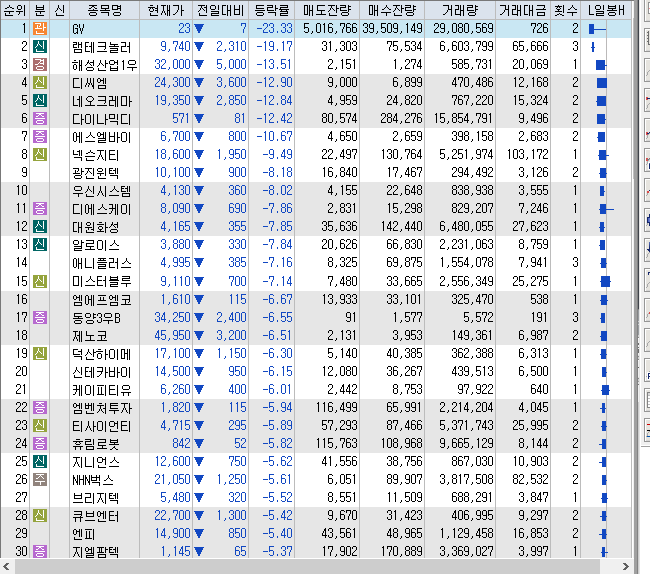Click the 신 badge next to 디씨엠

click(40, 82)
